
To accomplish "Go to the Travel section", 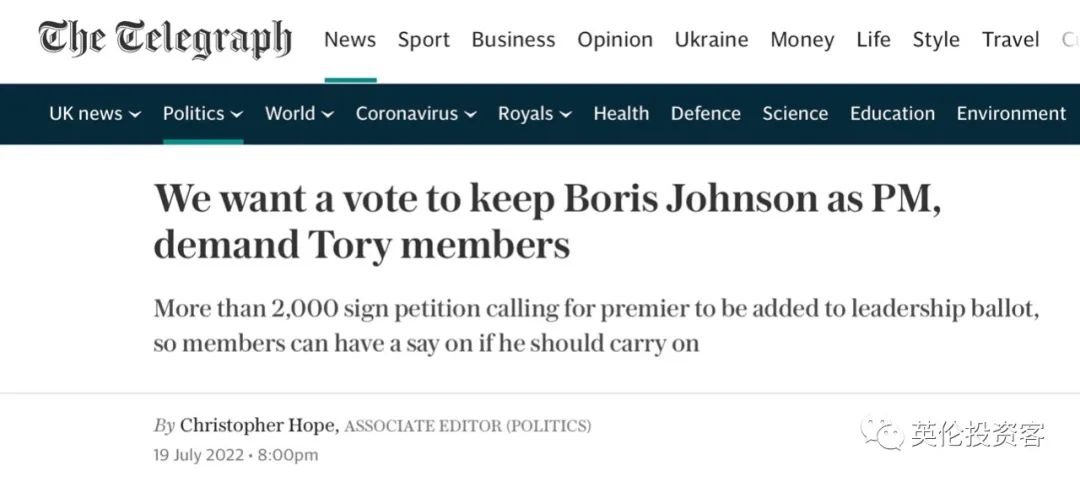I will (x=1010, y=40).
